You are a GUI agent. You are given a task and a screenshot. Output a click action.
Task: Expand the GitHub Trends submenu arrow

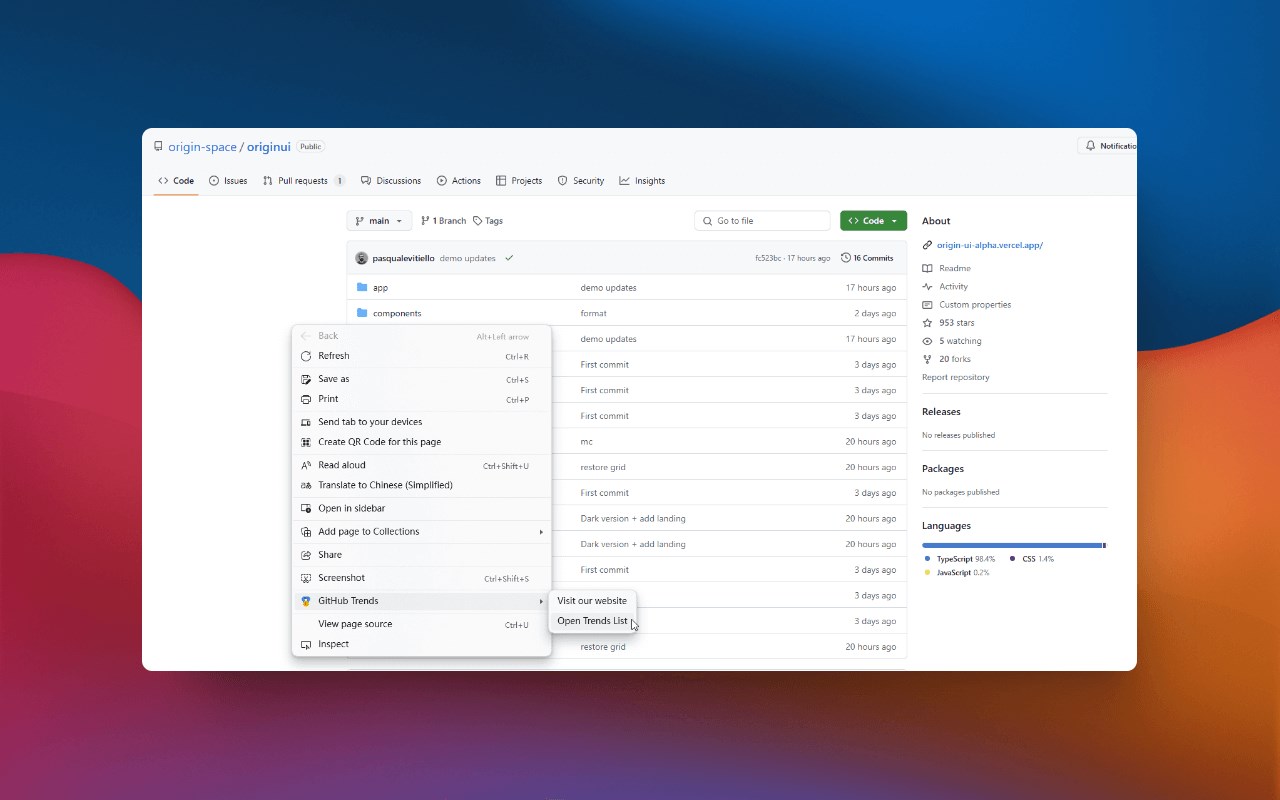[x=541, y=601]
